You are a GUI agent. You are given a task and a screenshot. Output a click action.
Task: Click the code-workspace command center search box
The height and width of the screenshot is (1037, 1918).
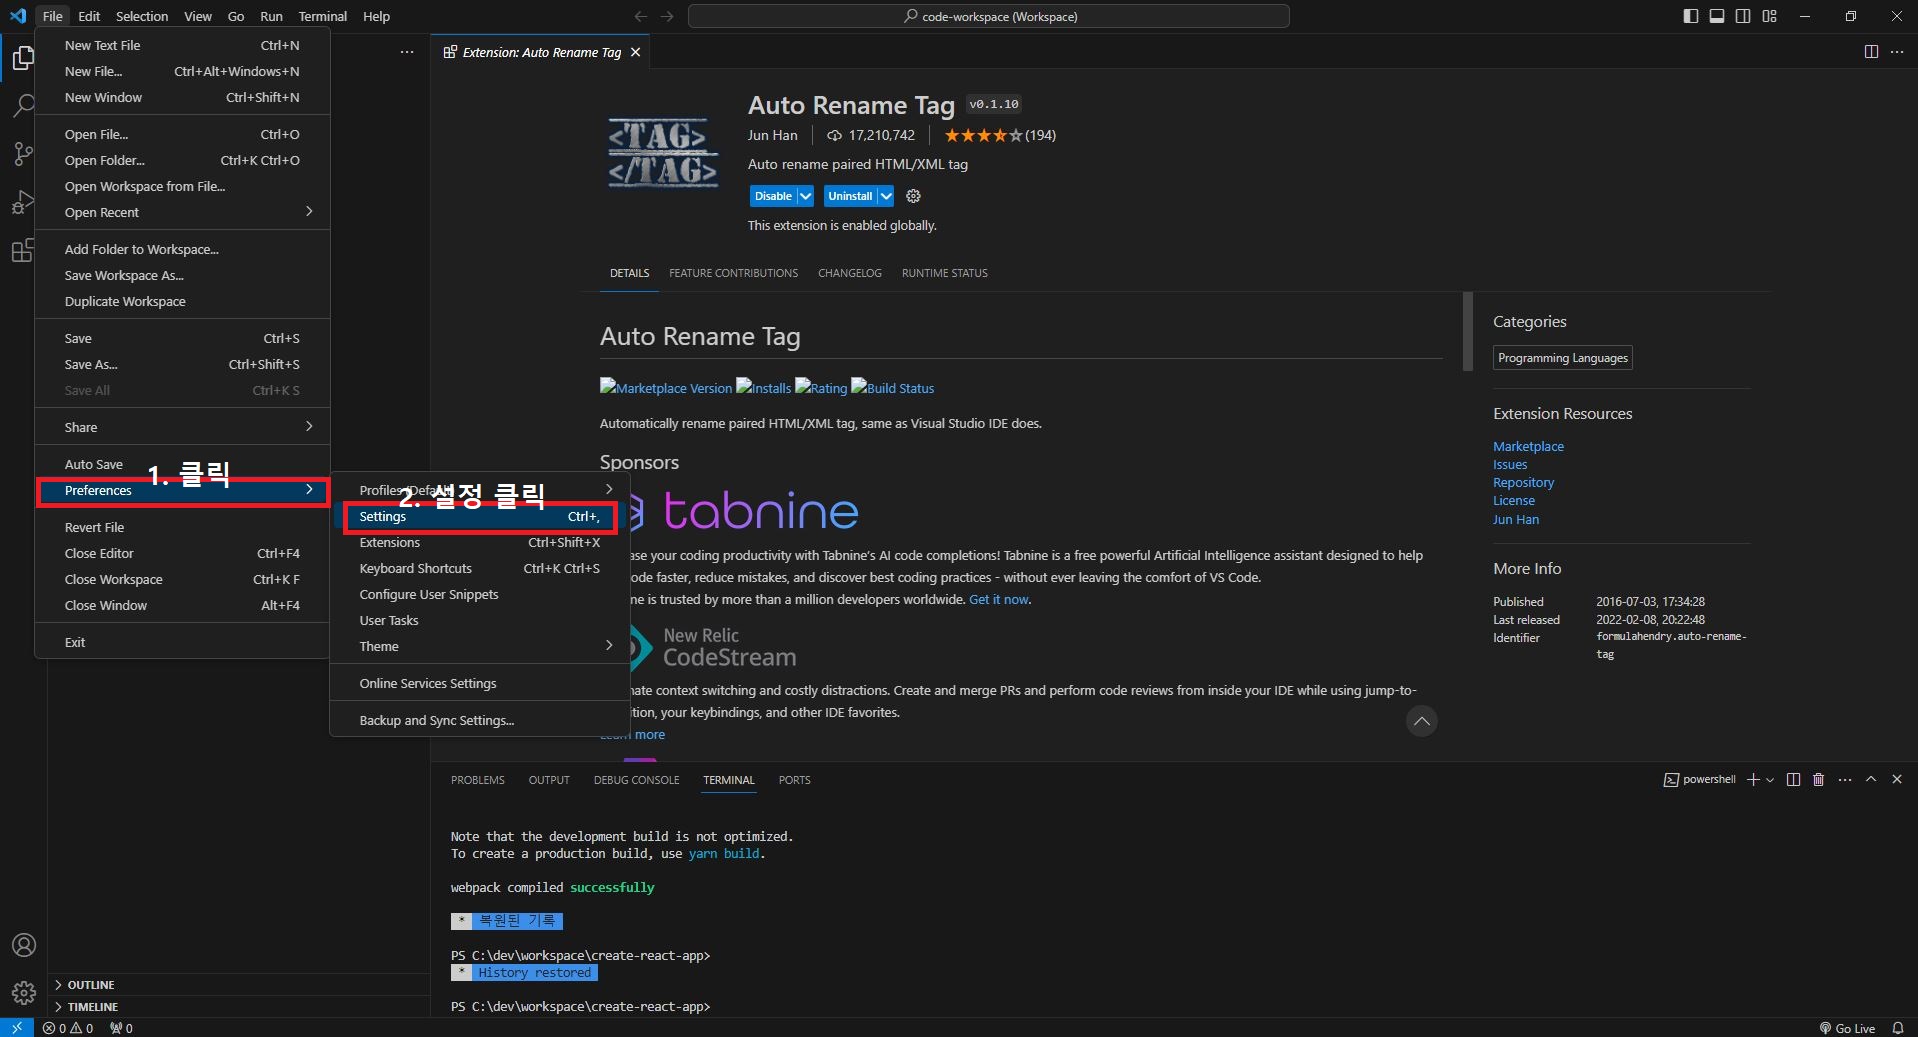point(989,16)
